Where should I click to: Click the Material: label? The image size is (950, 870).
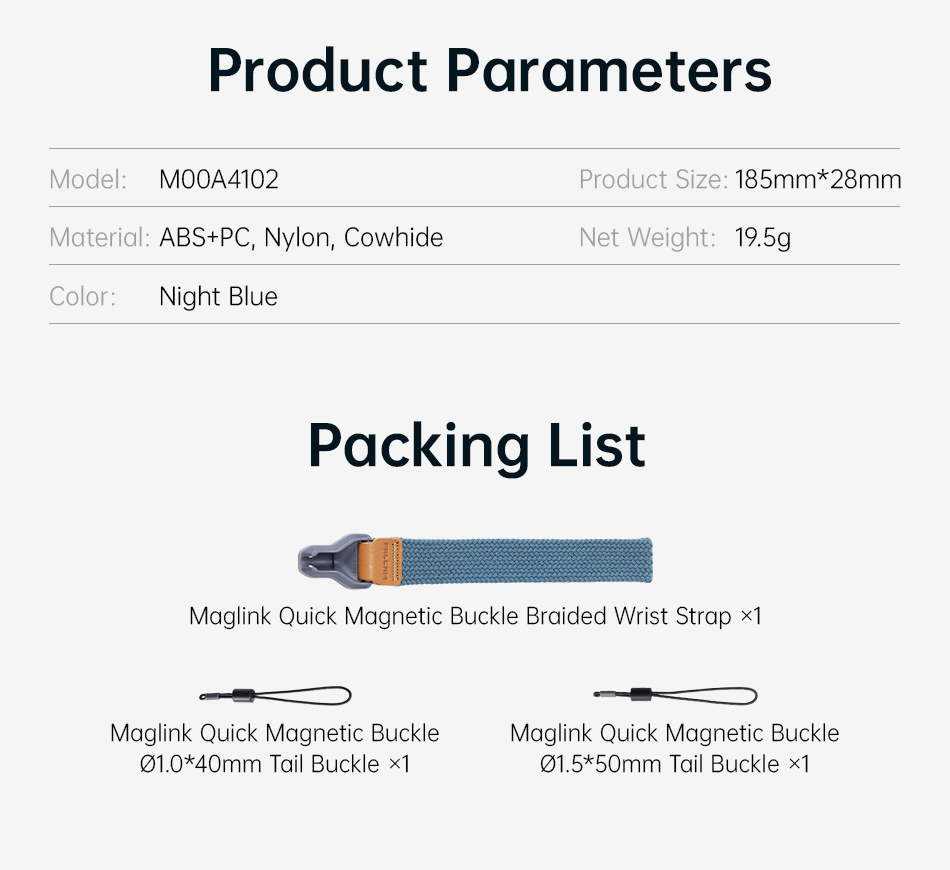(x=99, y=237)
